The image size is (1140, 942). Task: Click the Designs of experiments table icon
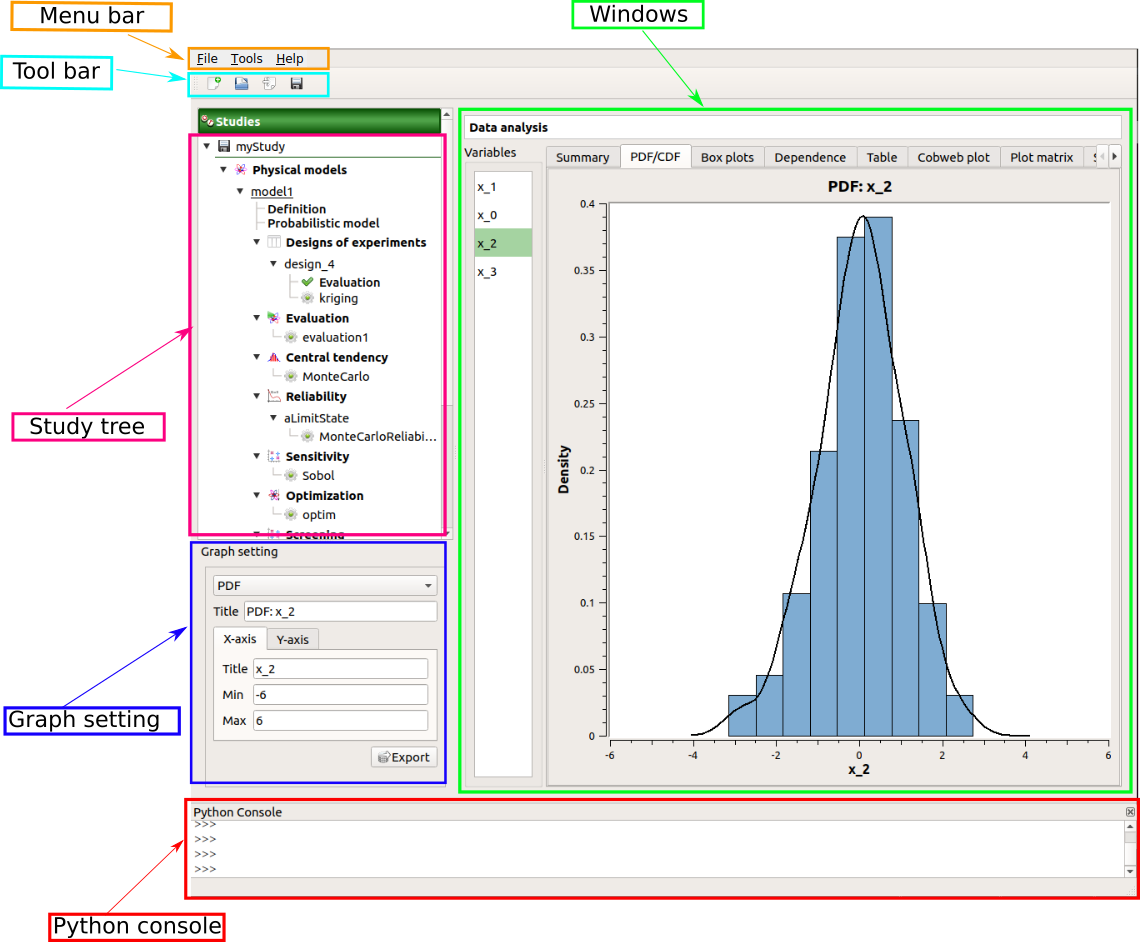pyautogui.click(x=274, y=242)
